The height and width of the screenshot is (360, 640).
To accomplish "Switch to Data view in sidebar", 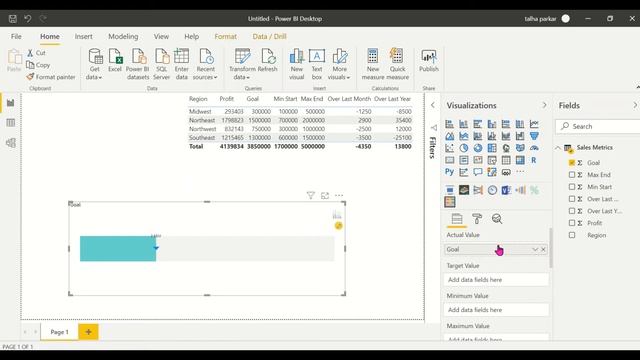I will point(11,123).
